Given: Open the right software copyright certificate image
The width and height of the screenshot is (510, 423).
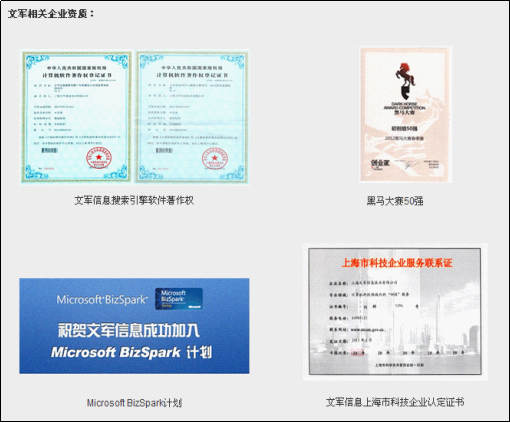Looking at the screenshot, I should pyautogui.click(x=192, y=117).
